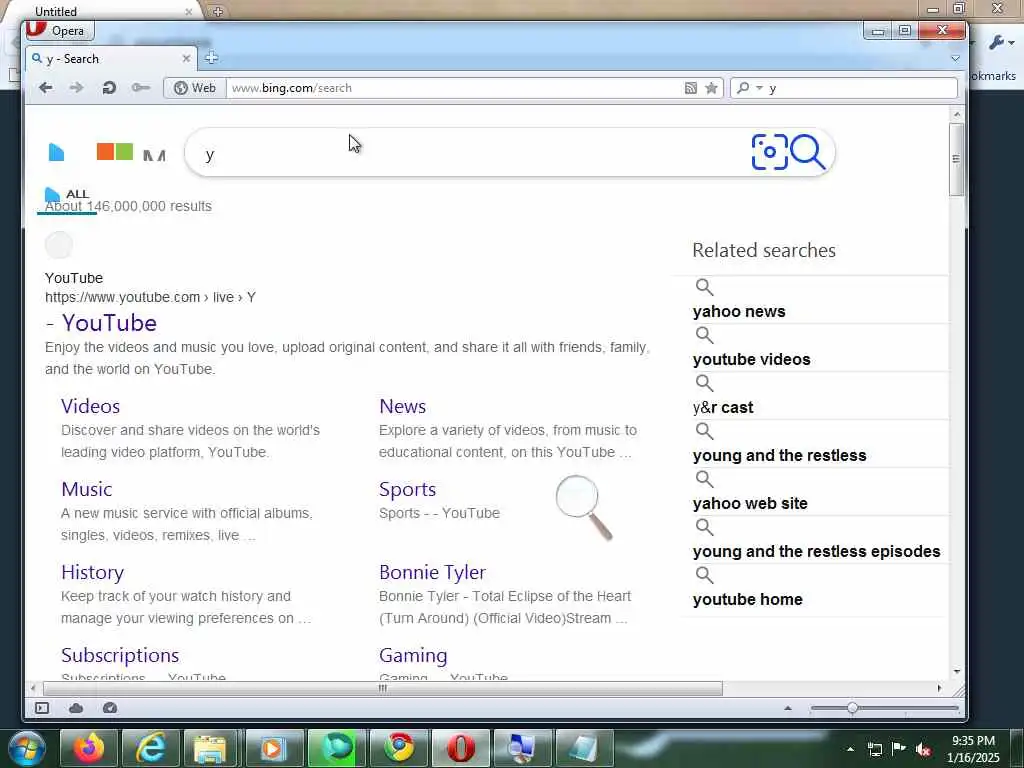Click the Web globe badge in address bar
The image size is (1024, 768).
pos(195,88)
